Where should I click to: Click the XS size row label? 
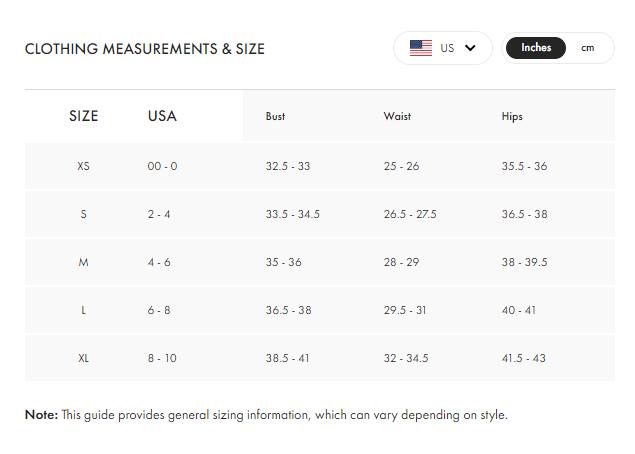(83, 166)
